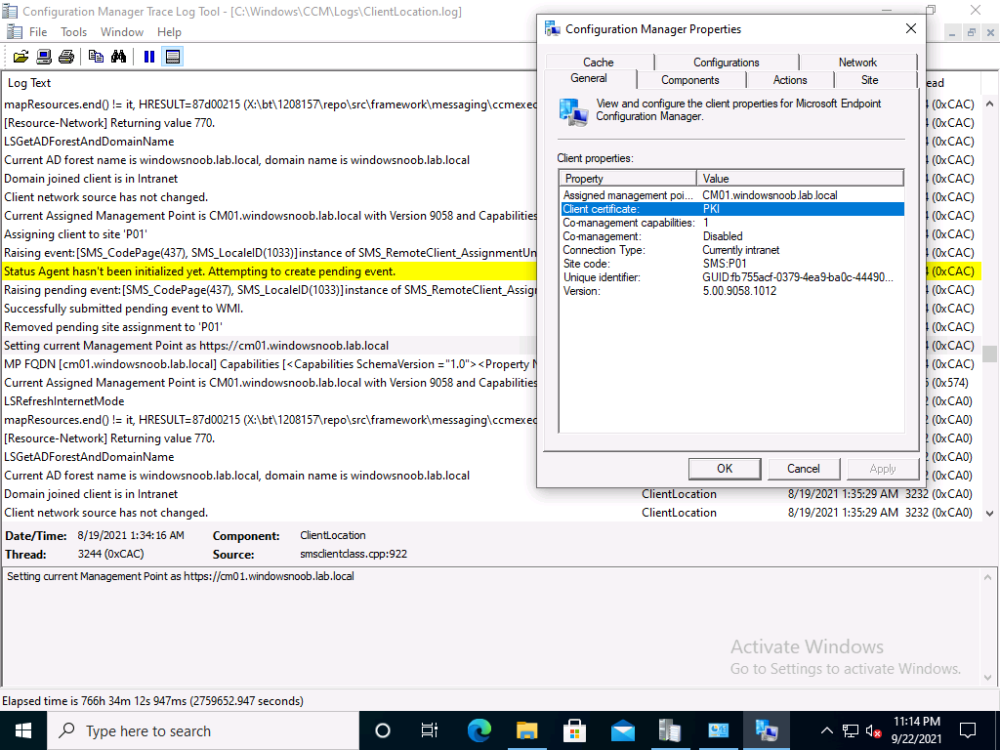
Task: Select the "LSRefreshInternetMode" log row
Action: tap(269, 401)
